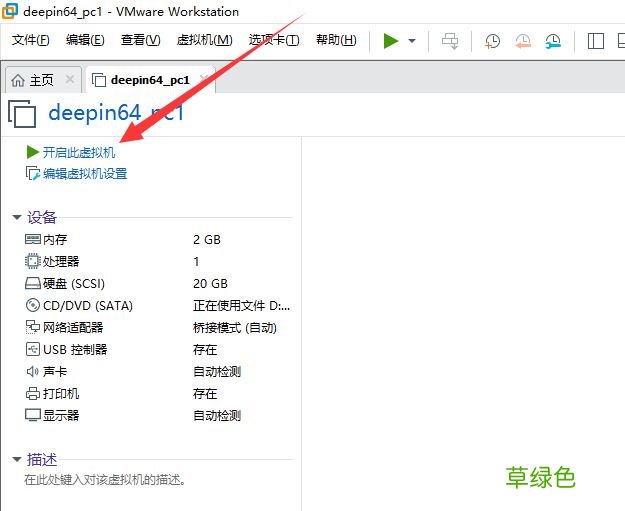The height and width of the screenshot is (511, 625).
Task: Toggle the library sidebar panel icon
Action: pos(596,41)
